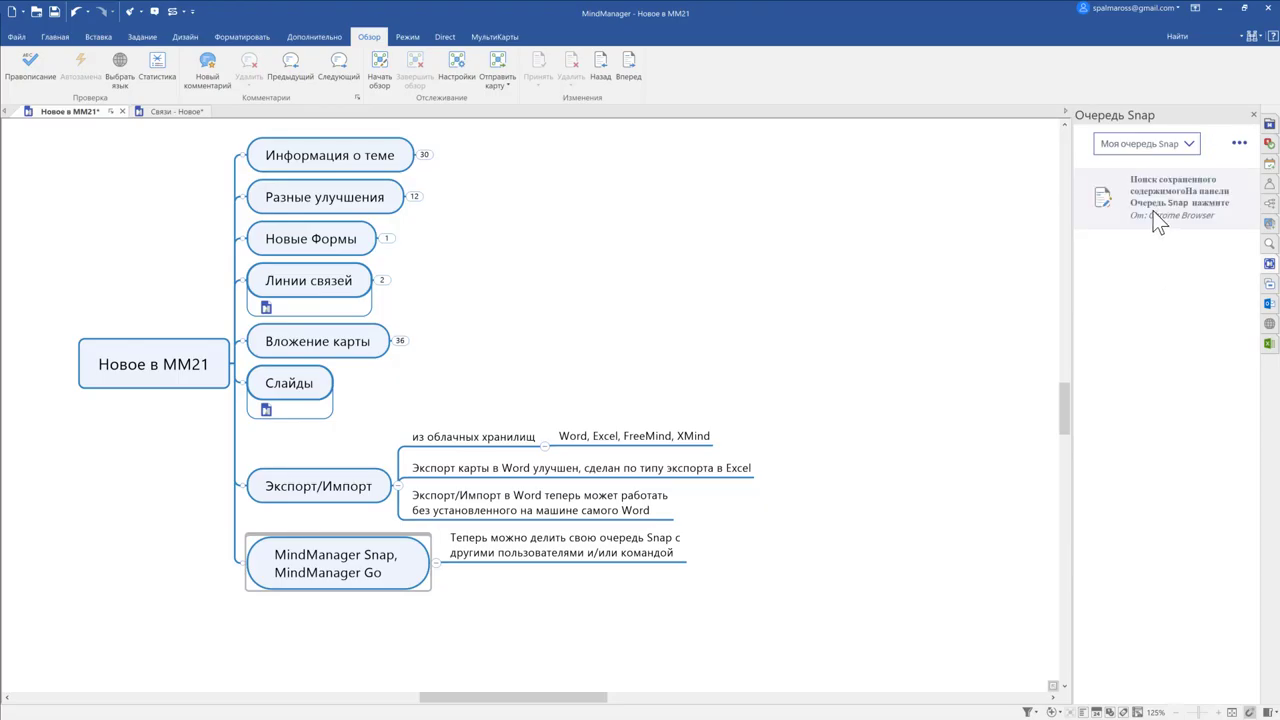The image size is (1280, 720).
Task: Run the Правописание spell check
Action: pyautogui.click(x=30, y=68)
